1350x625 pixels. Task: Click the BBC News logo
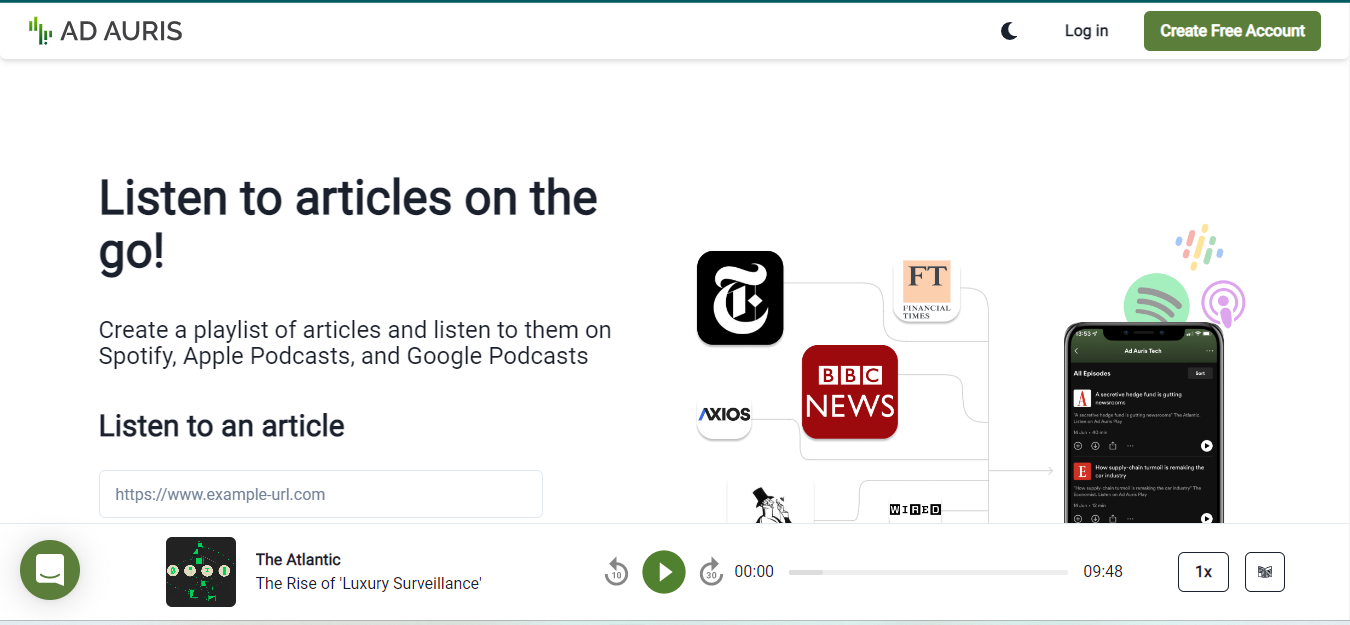(x=850, y=392)
